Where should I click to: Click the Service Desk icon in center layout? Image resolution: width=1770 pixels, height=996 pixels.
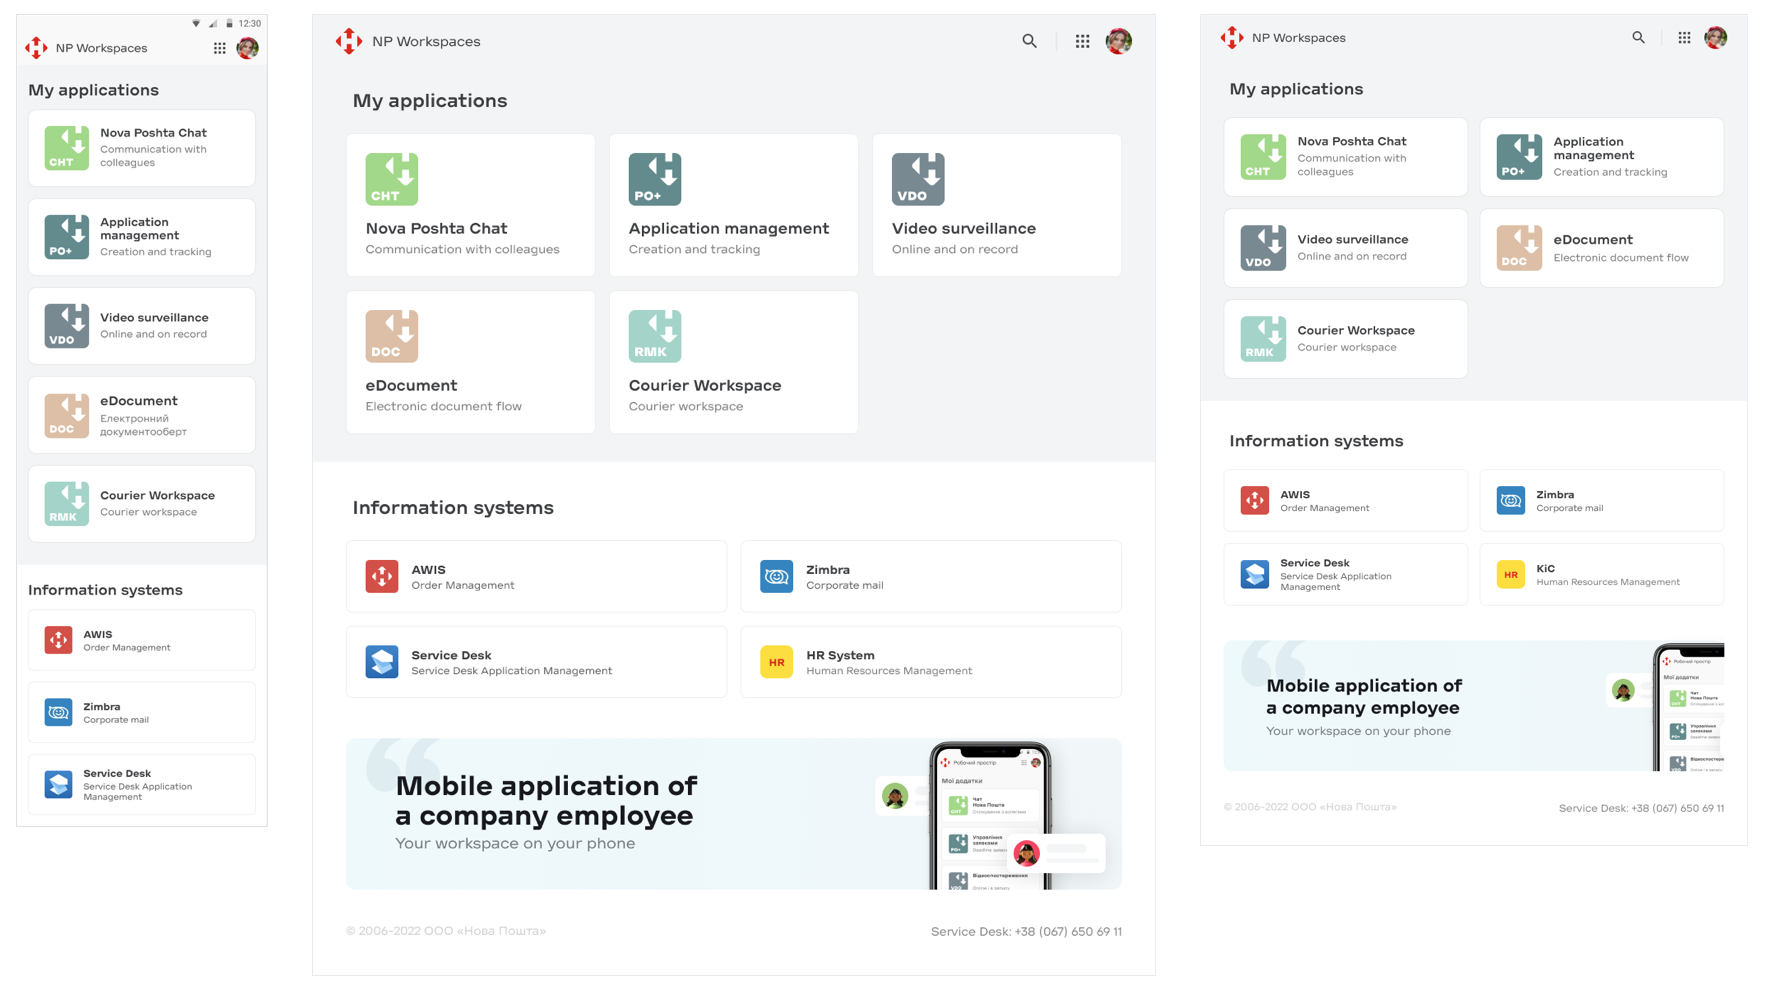click(382, 662)
